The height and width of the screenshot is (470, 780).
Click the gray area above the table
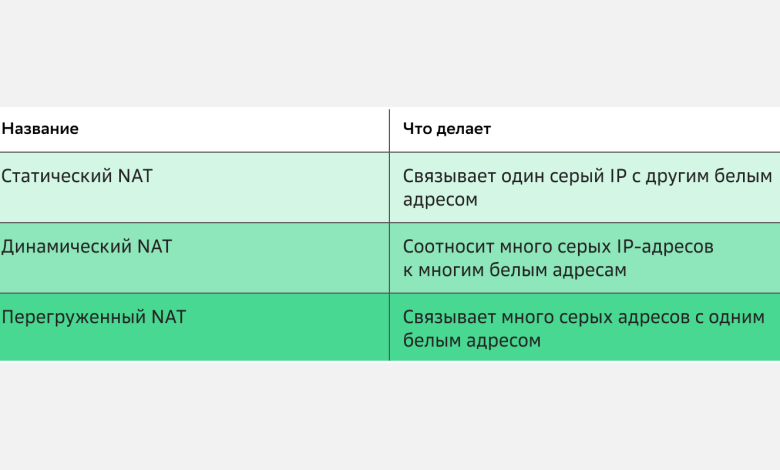click(390, 50)
